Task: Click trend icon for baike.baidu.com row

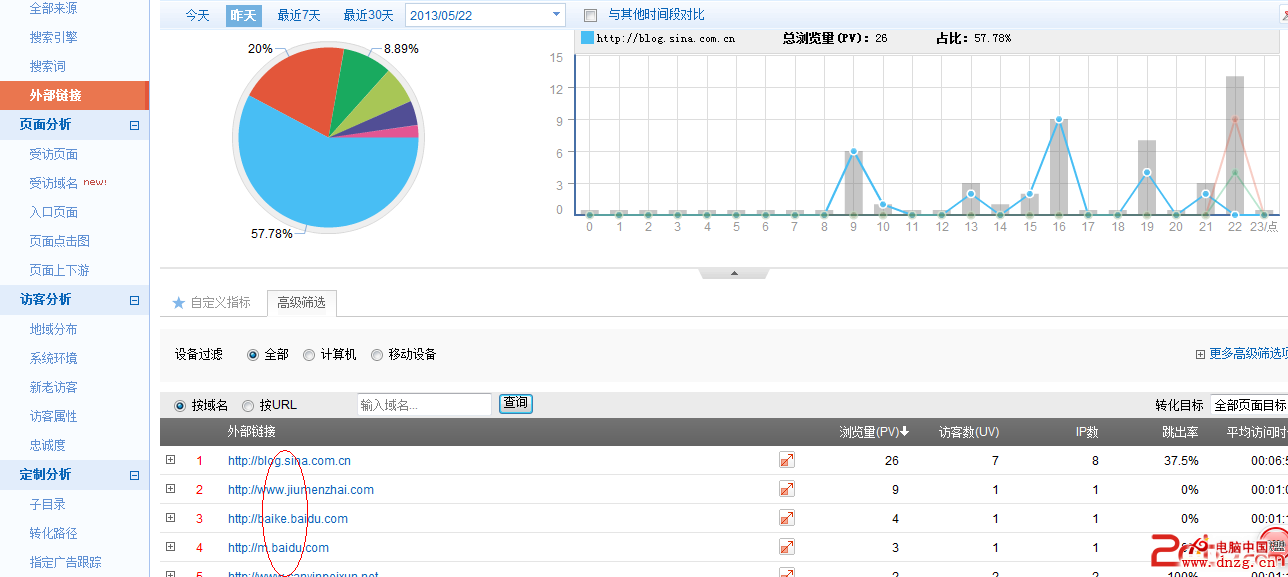Action: [x=787, y=518]
